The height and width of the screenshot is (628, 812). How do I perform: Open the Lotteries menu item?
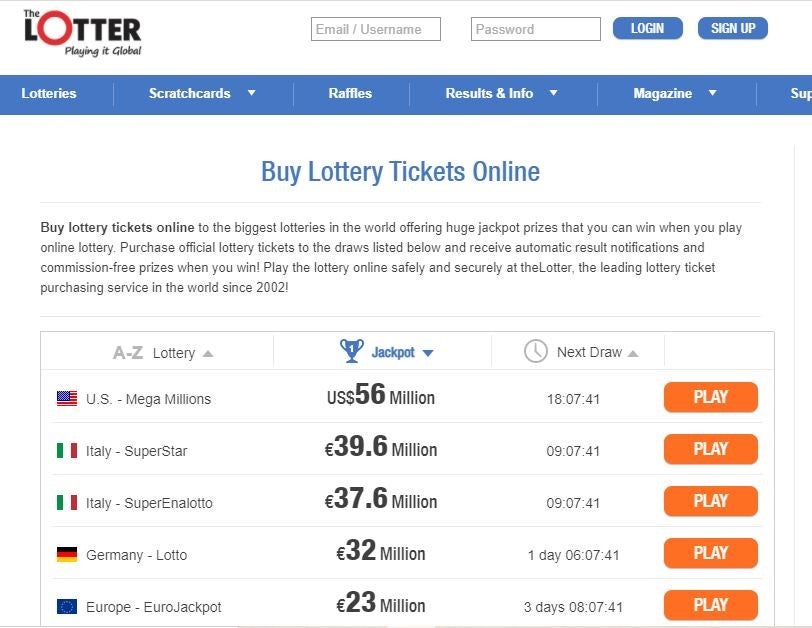point(49,93)
